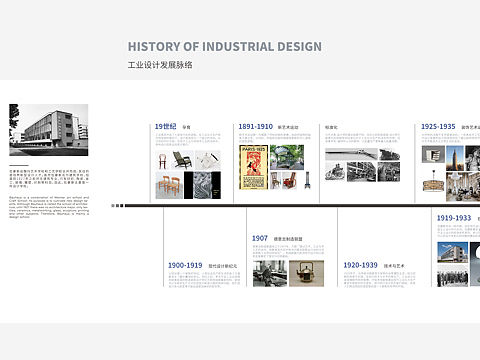
Task: Select the '1891-1910' section heading
Action: click(x=256, y=127)
